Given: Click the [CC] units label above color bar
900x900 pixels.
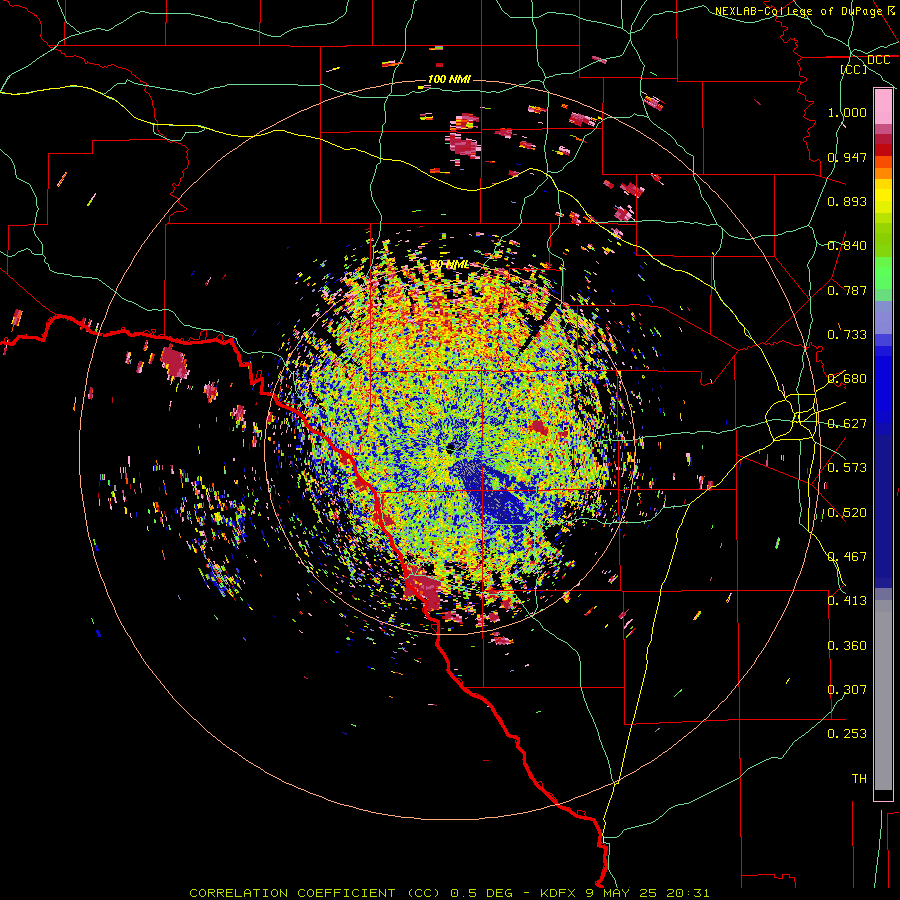Looking at the screenshot, I should [854, 69].
